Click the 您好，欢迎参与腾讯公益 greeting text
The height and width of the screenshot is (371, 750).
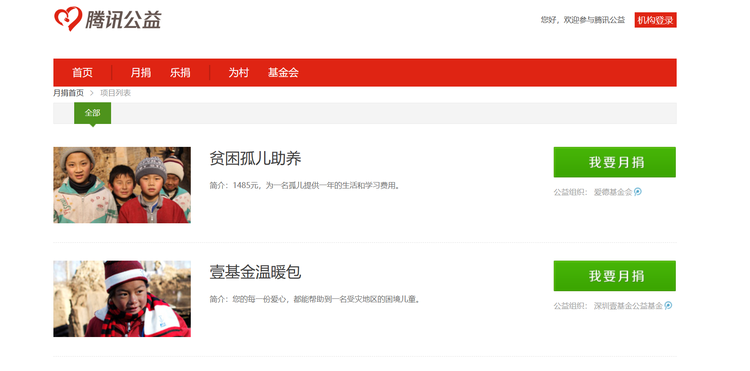[x=583, y=20]
